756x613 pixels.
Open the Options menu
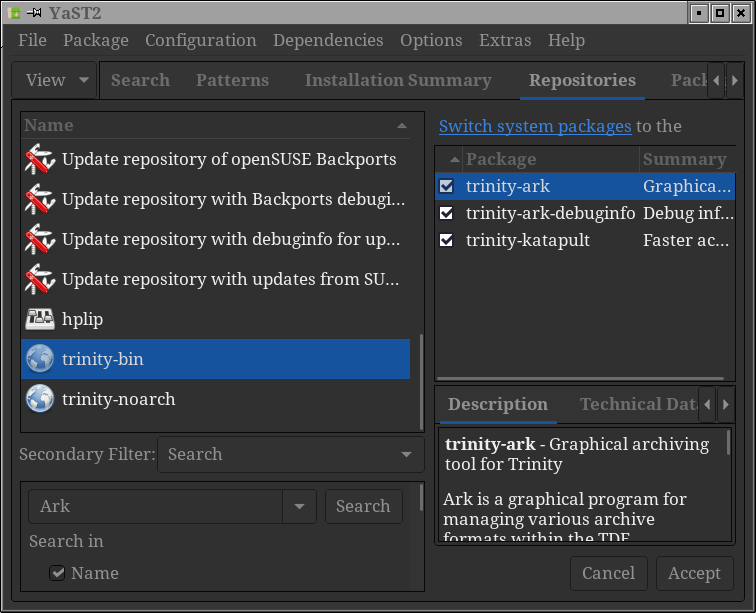[x=431, y=40]
